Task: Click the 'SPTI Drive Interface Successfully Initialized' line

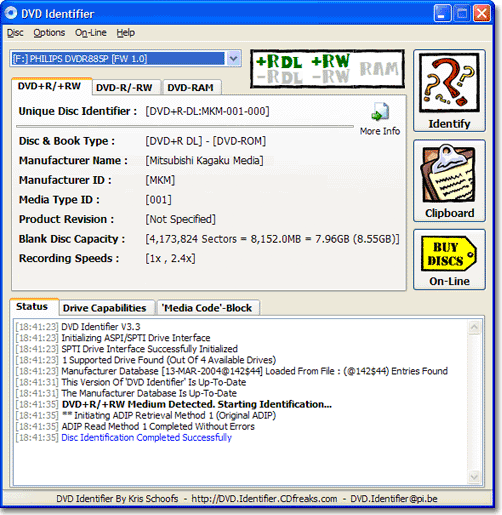Action: [150, 349]
